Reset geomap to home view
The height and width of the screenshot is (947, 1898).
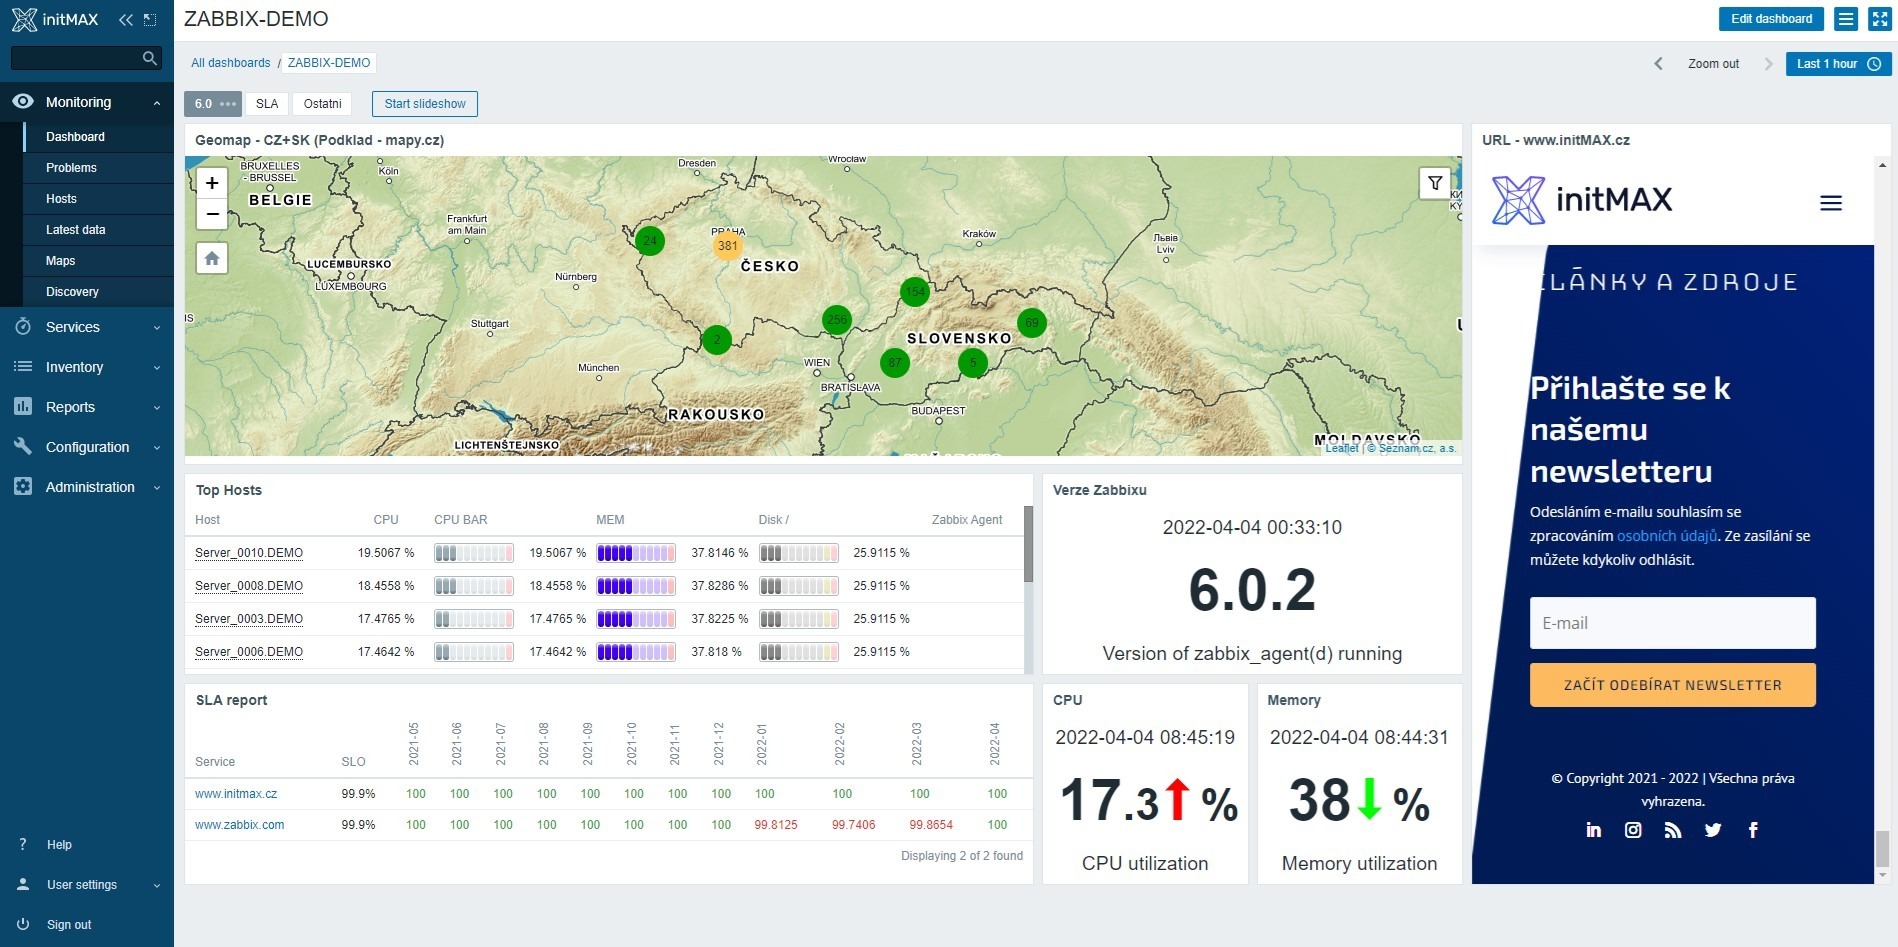212,258
